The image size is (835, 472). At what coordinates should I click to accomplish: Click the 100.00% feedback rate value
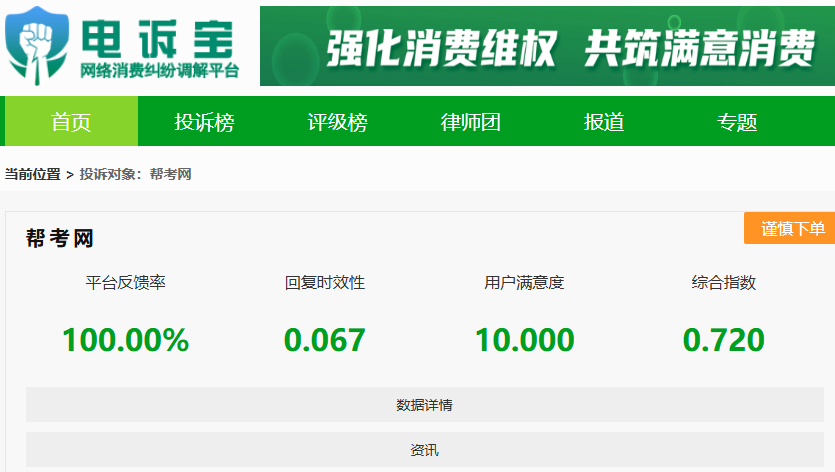click(126, 340)
